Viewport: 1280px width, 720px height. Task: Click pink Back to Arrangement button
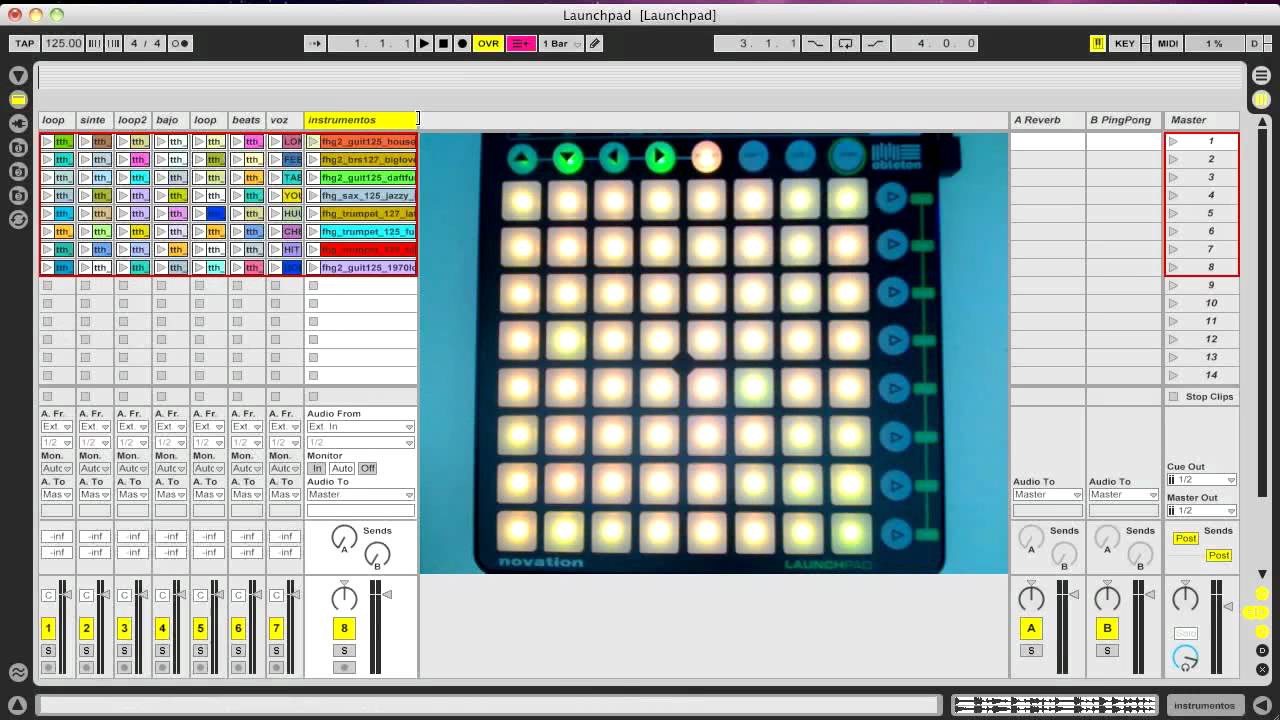tap(521, 43)
